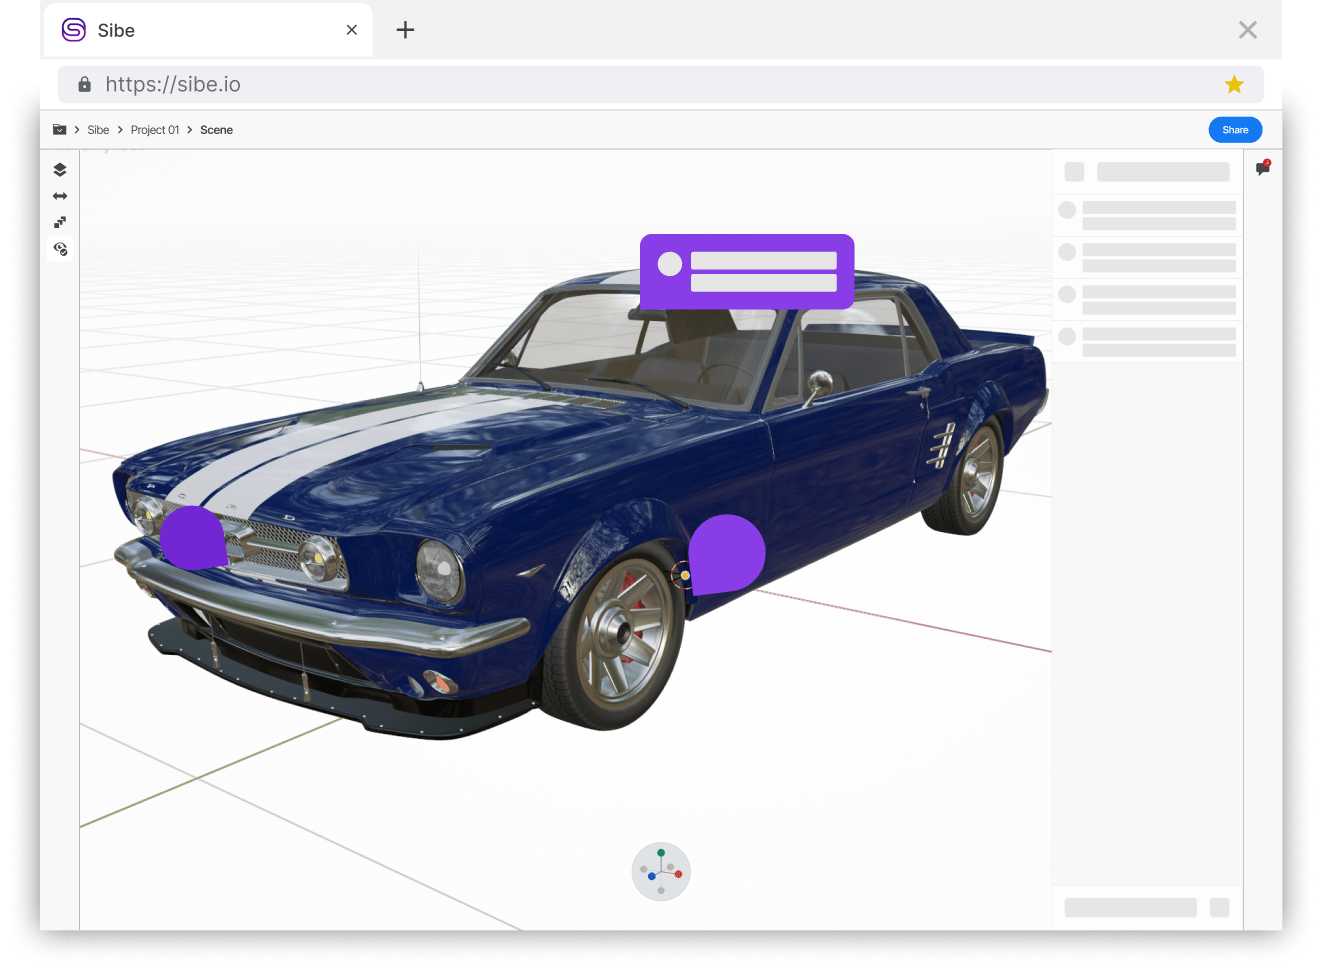Open the purple comment pin on the hood

coord(193,537)
